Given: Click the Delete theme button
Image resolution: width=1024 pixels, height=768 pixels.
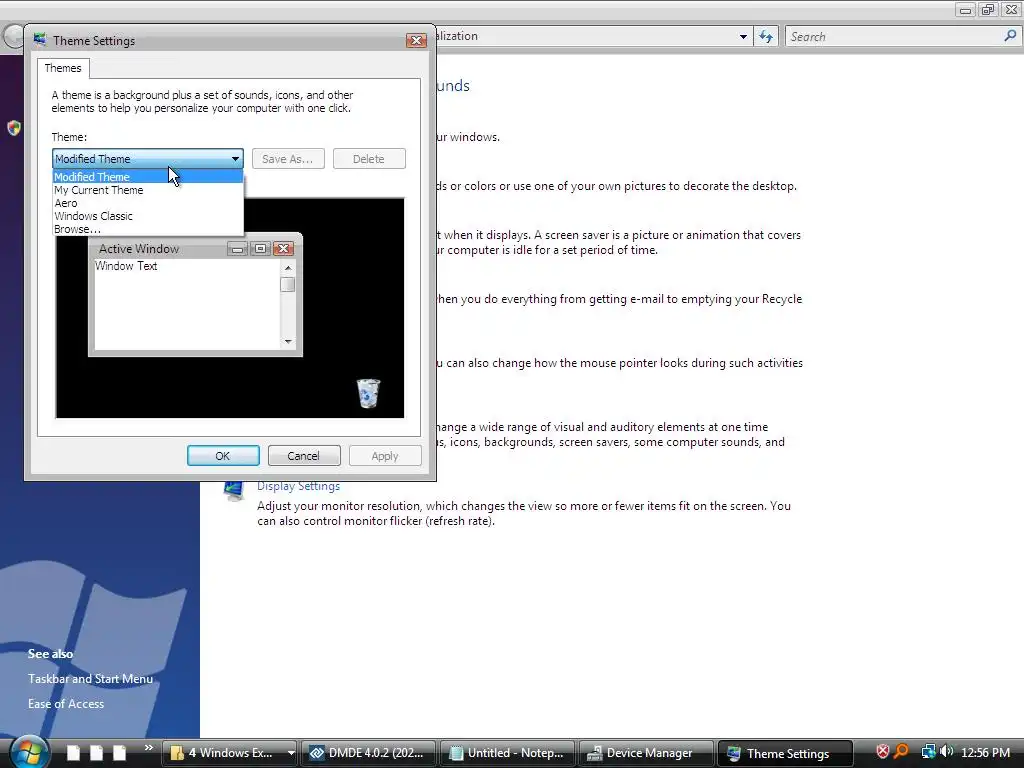Looking at the screenshot, I should (x=369, y=159).
